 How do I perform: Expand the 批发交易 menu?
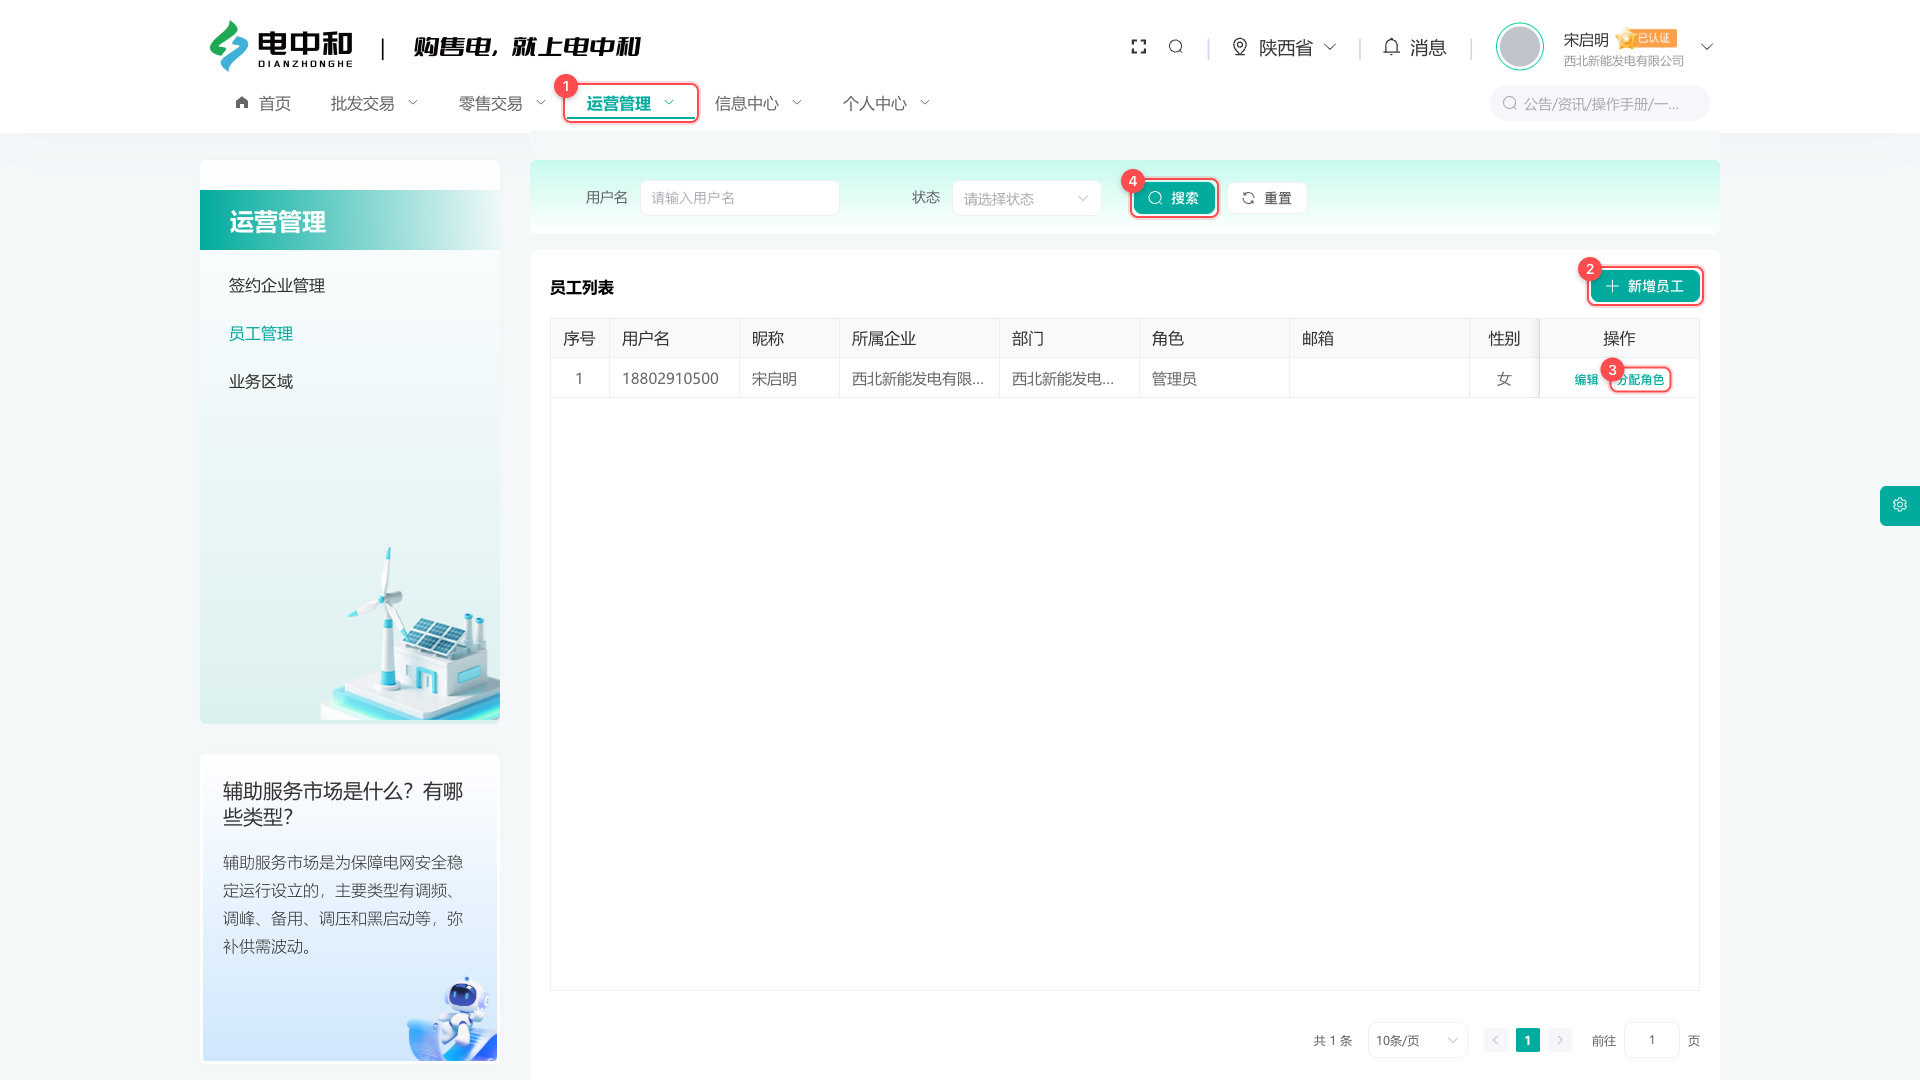[x=374, y=103]
